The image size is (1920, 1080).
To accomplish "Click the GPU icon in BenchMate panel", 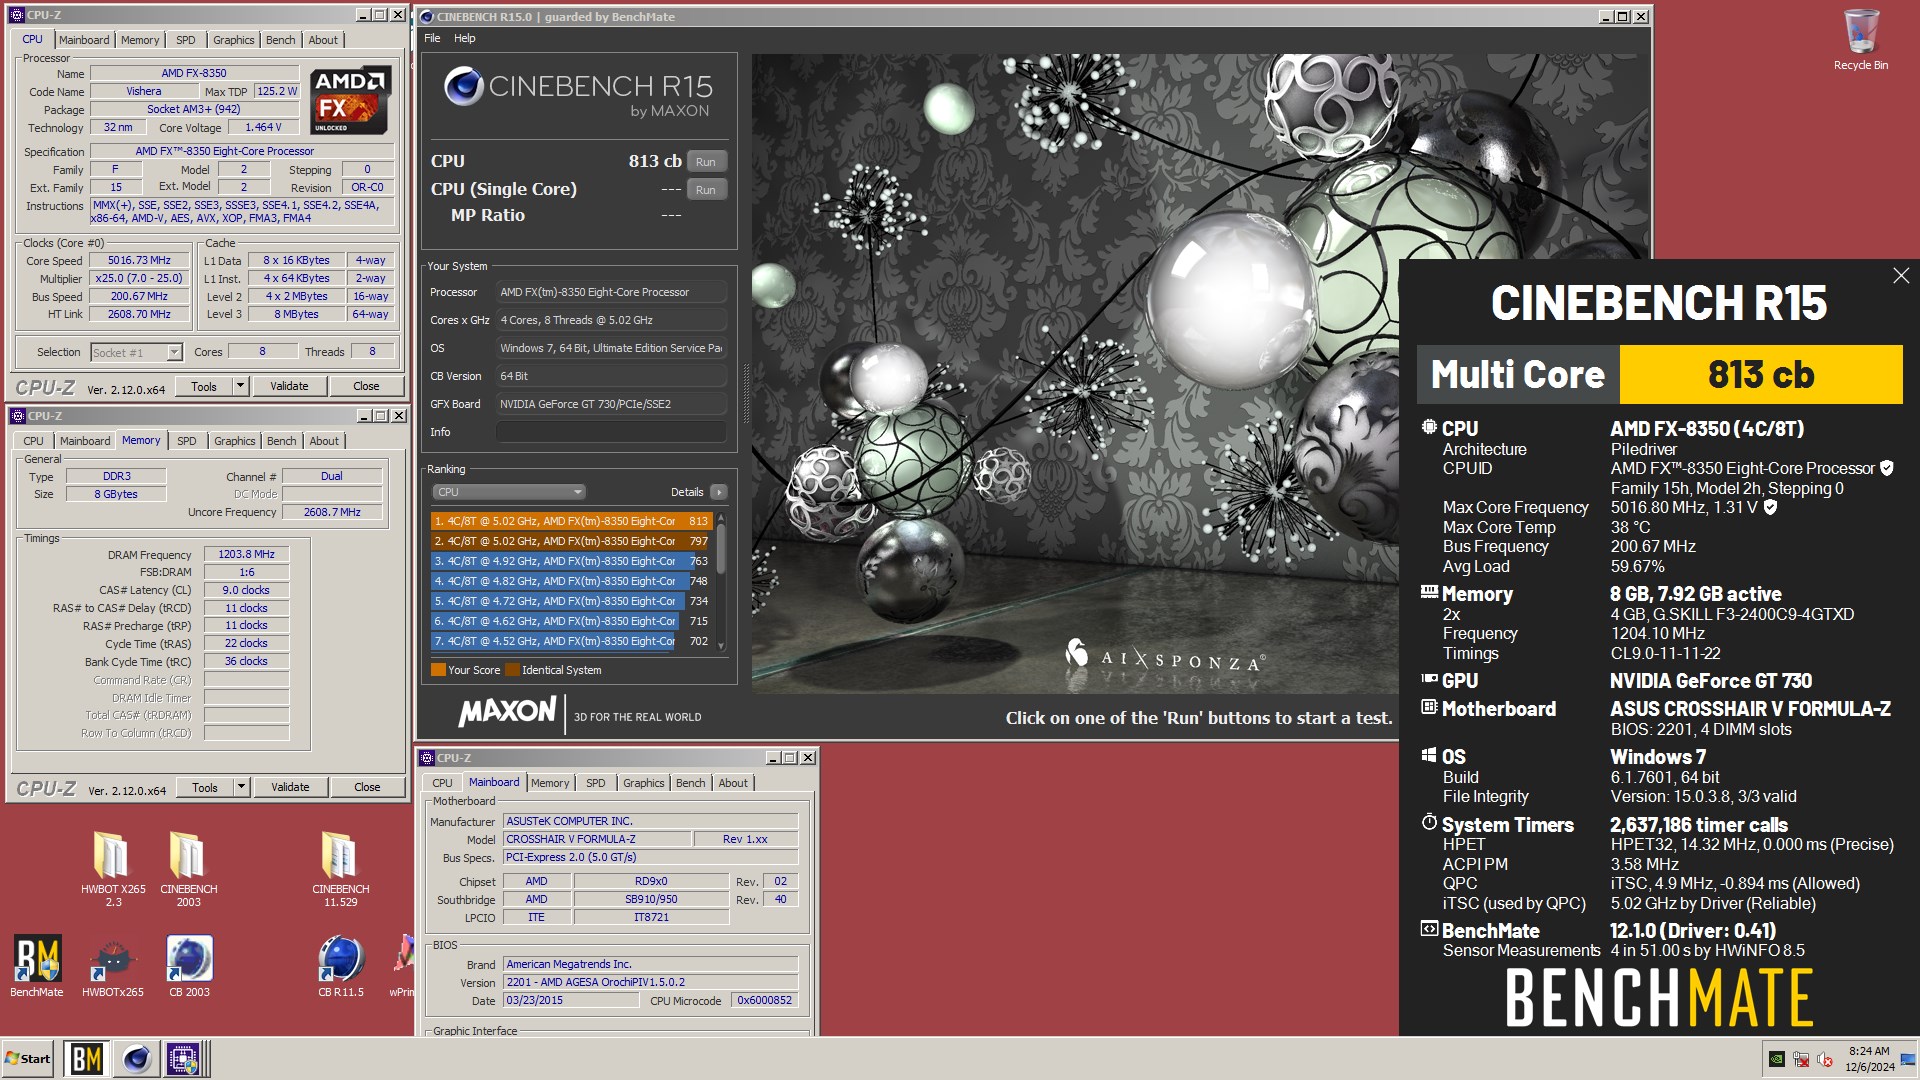I will pos(1429,679).
